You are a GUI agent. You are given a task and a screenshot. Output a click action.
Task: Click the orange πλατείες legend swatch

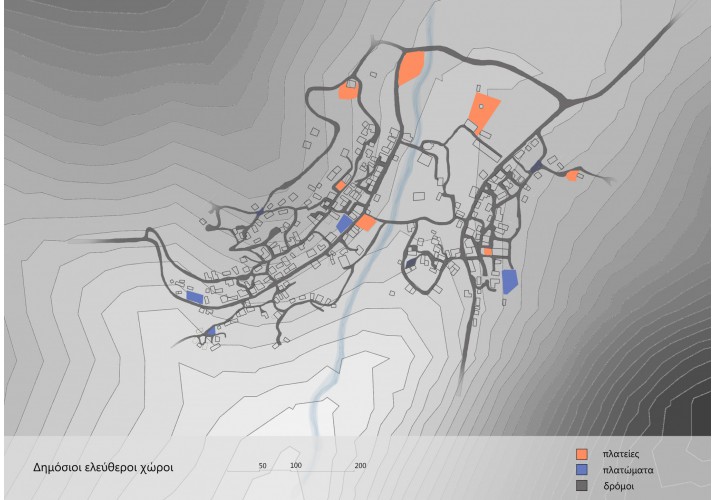point(581,454)
